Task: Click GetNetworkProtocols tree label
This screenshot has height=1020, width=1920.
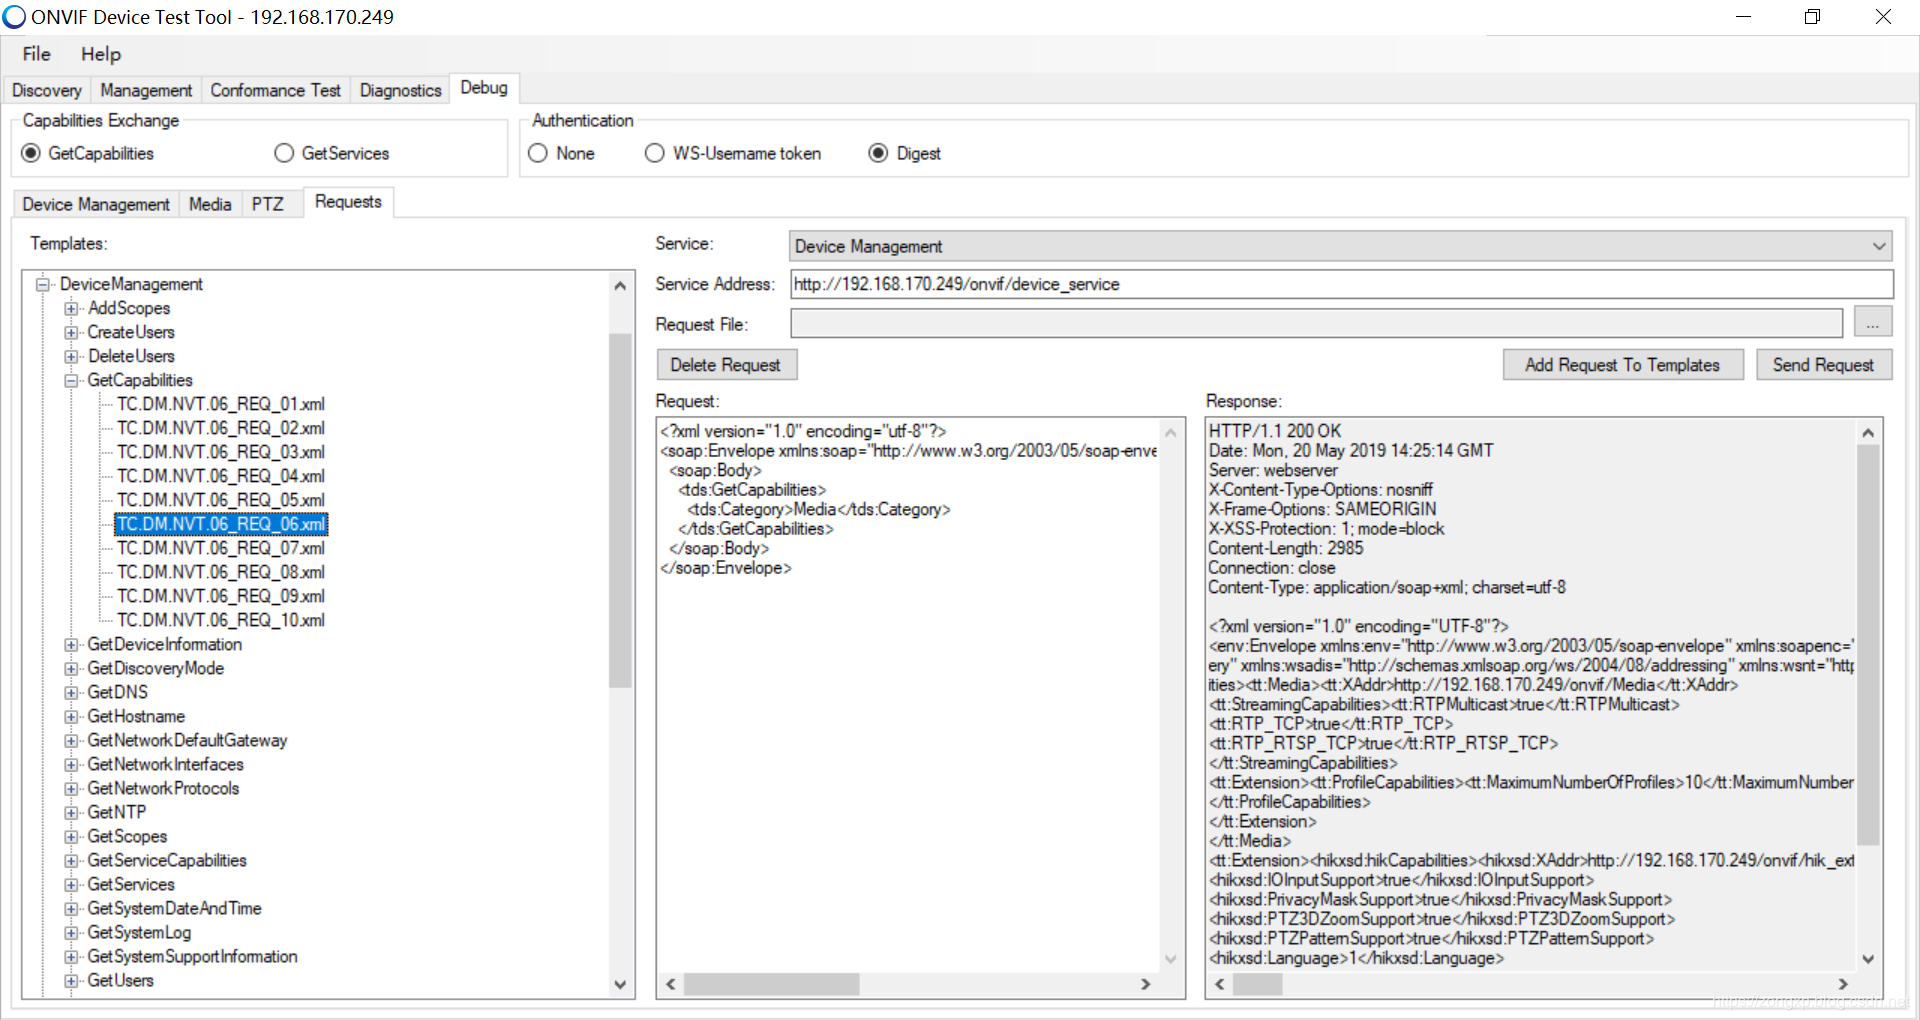Action: pos(163,788)
